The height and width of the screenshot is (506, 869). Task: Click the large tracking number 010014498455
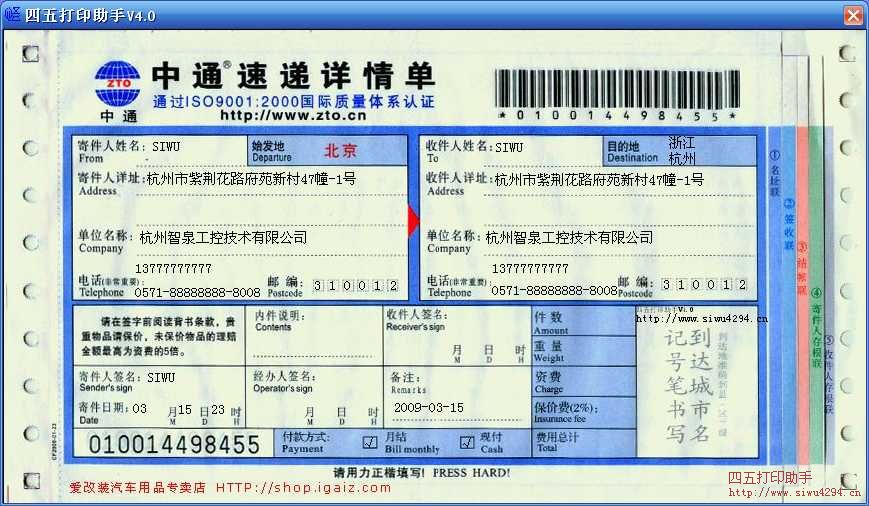coord(174,444)
